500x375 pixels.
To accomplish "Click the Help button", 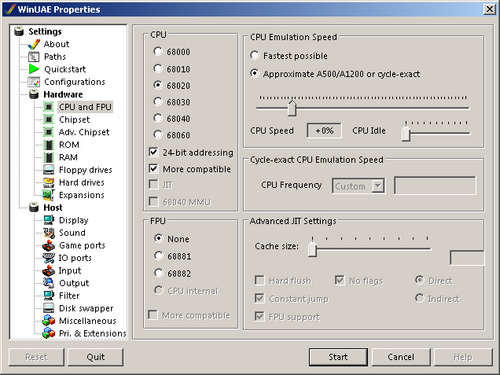I will (463, 357).
